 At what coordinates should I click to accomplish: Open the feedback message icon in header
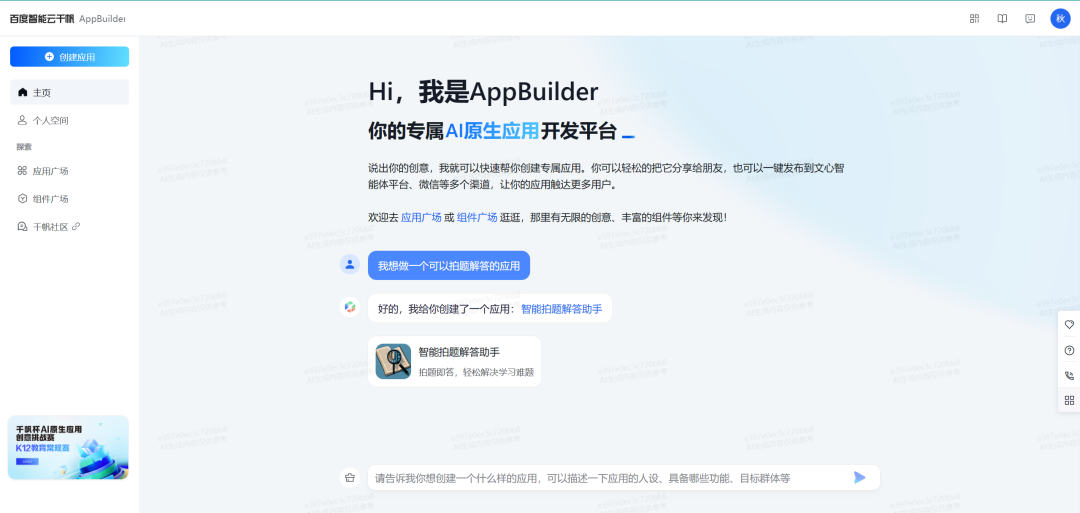pyautogui.click(x=1030, y=19)
